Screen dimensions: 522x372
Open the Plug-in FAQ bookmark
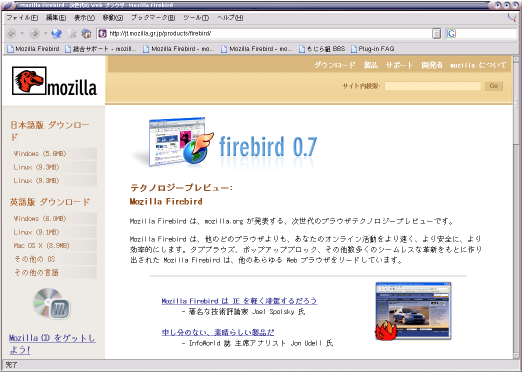(373, 49)
